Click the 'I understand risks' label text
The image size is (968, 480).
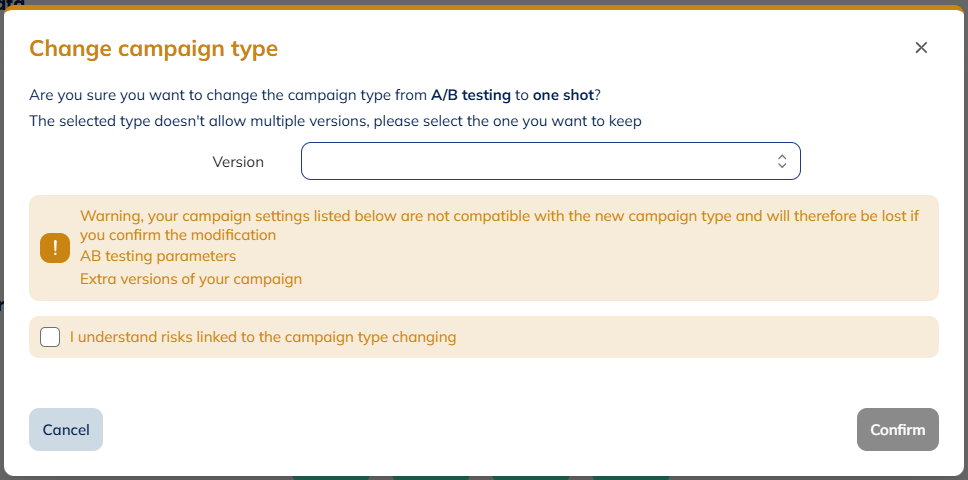[263, 337]
